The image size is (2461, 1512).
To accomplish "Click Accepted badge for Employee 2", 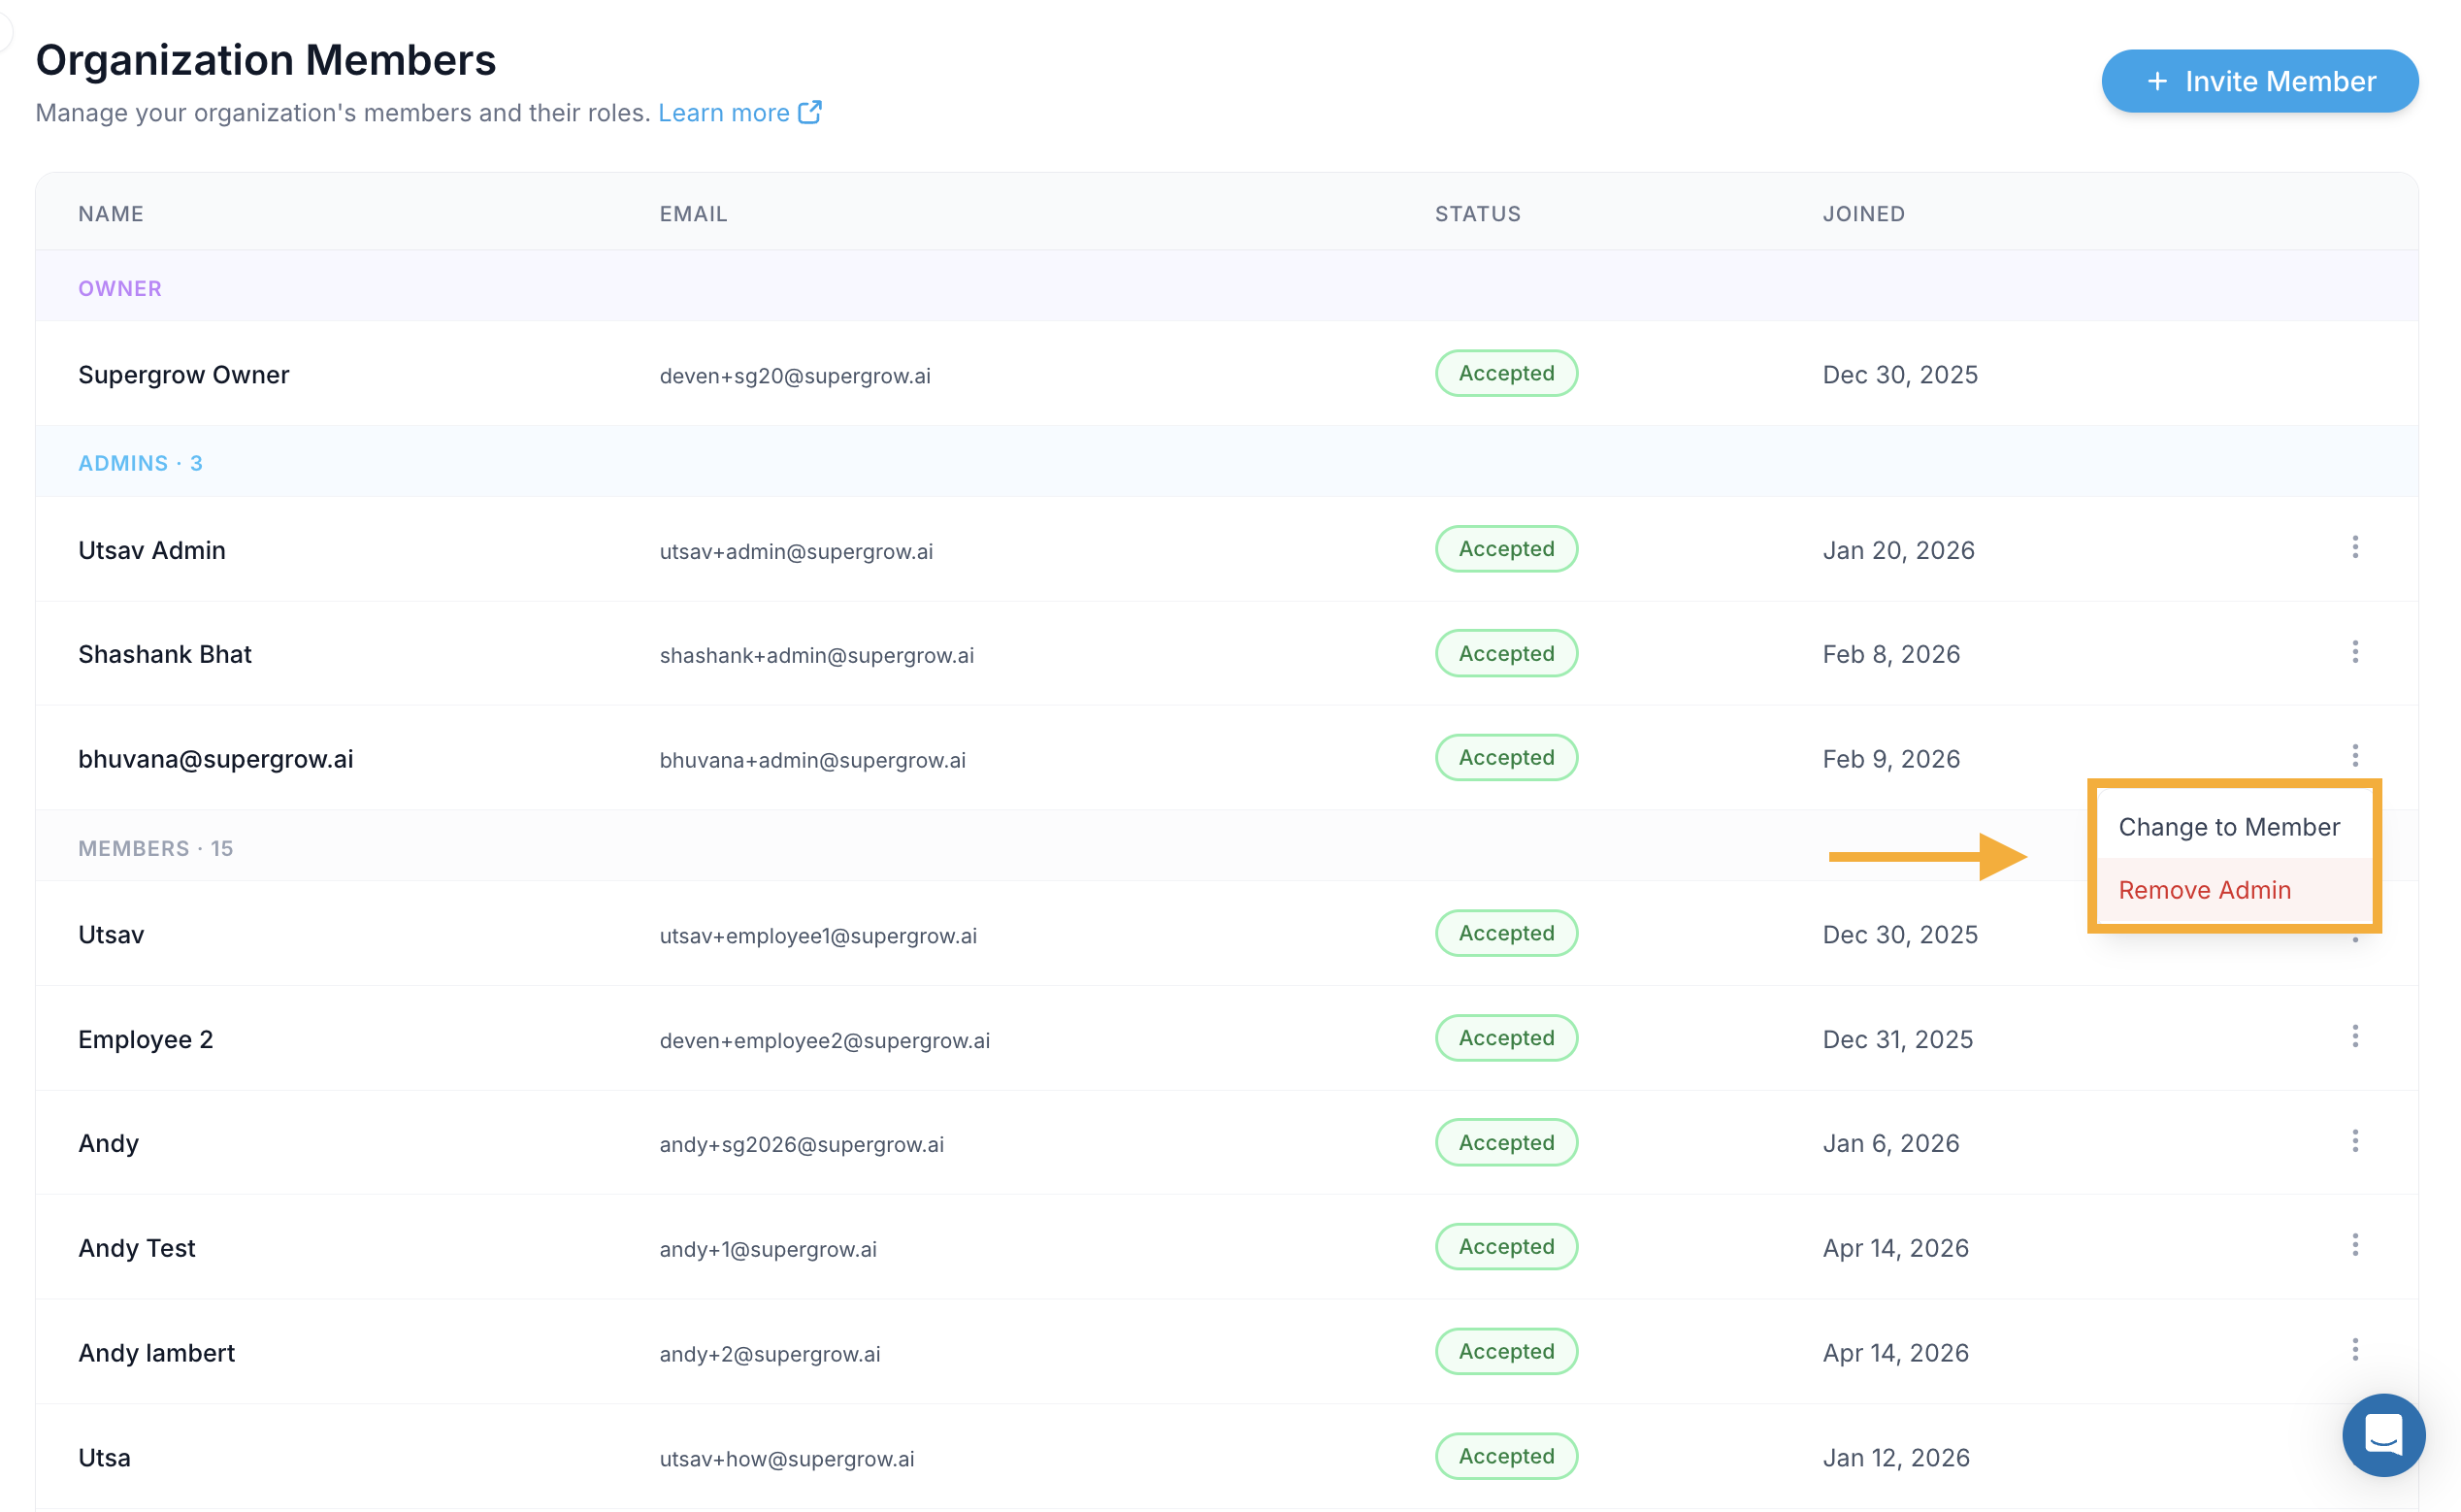I will coord(1506,1038).
